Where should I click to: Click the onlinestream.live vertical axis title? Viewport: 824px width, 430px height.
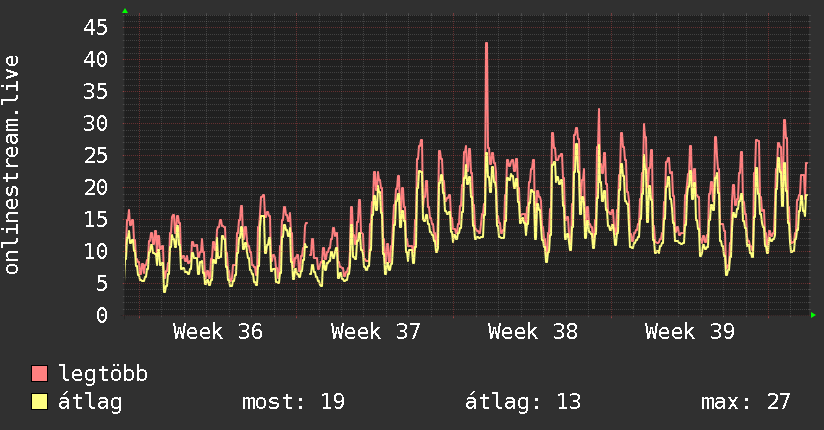click(x=12, y=165)
